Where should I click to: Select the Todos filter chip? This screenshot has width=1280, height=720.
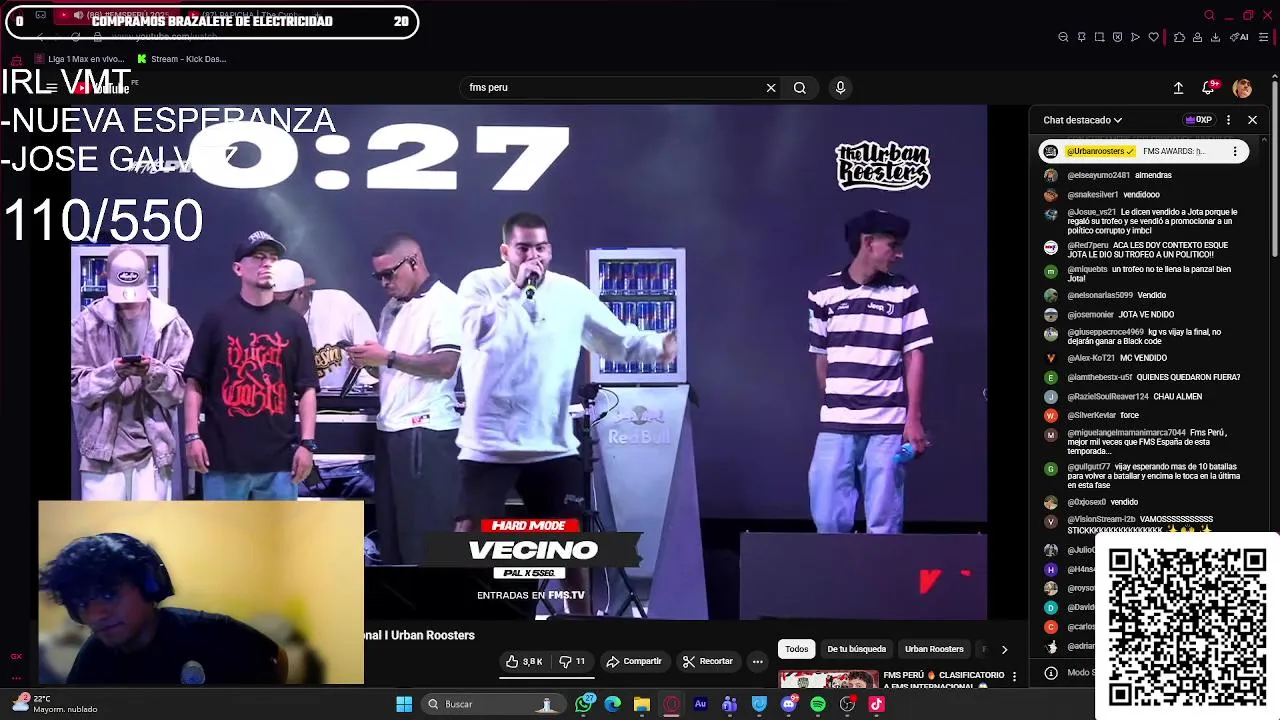click(x=797, y=649)
